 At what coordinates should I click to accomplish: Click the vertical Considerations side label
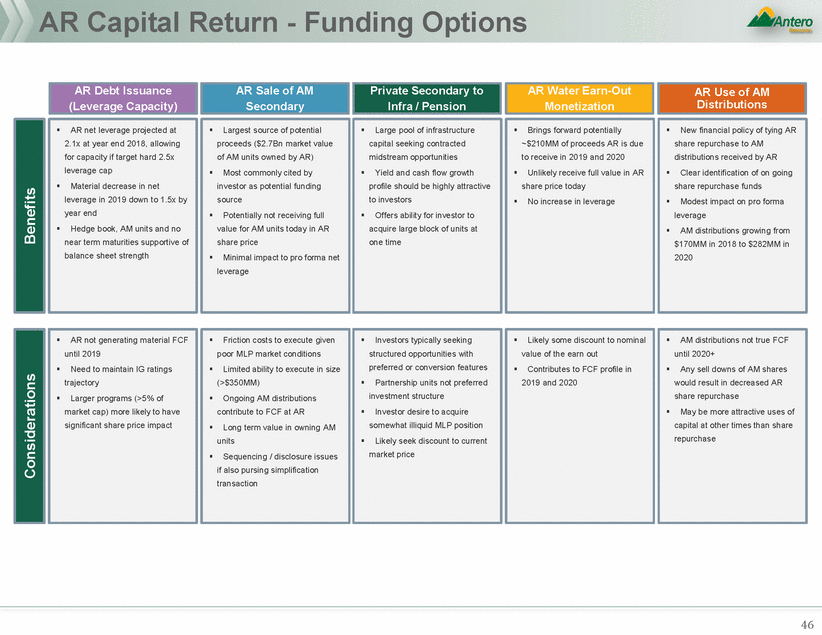[29, 425]
